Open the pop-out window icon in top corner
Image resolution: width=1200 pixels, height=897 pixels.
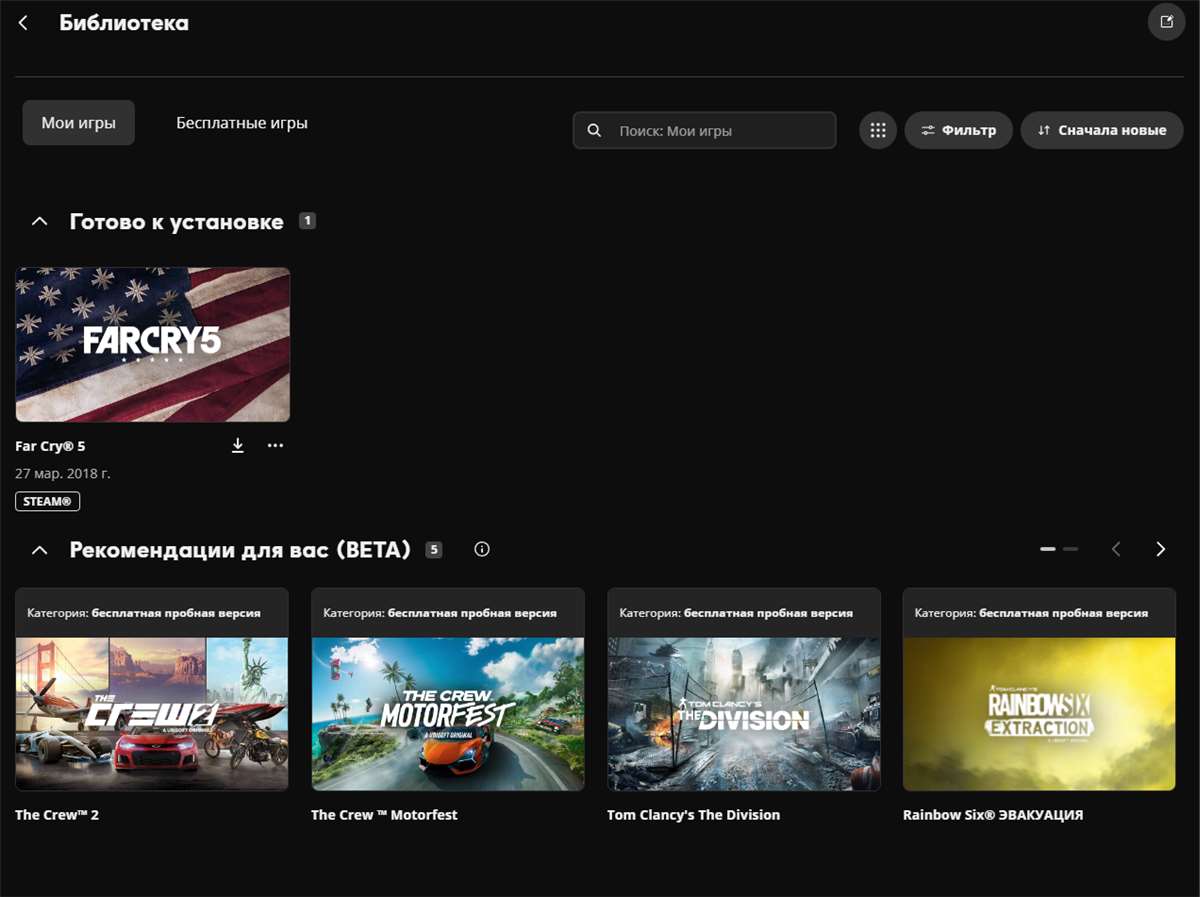click(1166, 22)
